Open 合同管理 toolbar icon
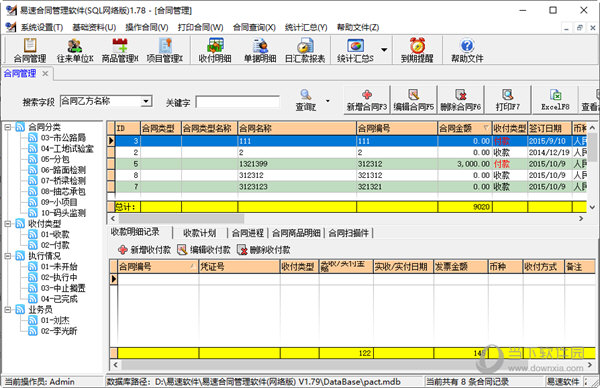The width and height of the screenshot is (600, 388). pyautogui.click(x=30, y=50)
